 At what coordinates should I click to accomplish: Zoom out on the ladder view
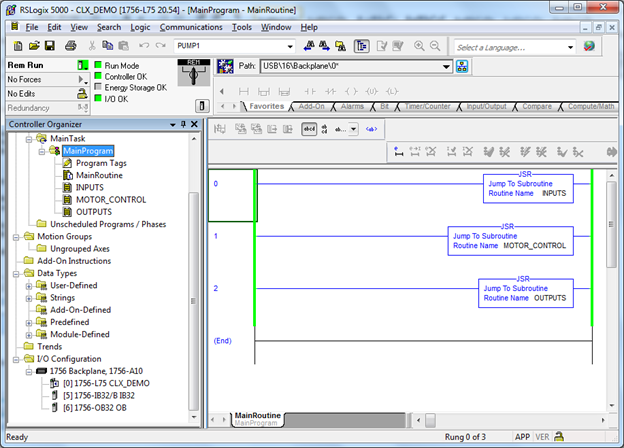(x=435, y=46)
